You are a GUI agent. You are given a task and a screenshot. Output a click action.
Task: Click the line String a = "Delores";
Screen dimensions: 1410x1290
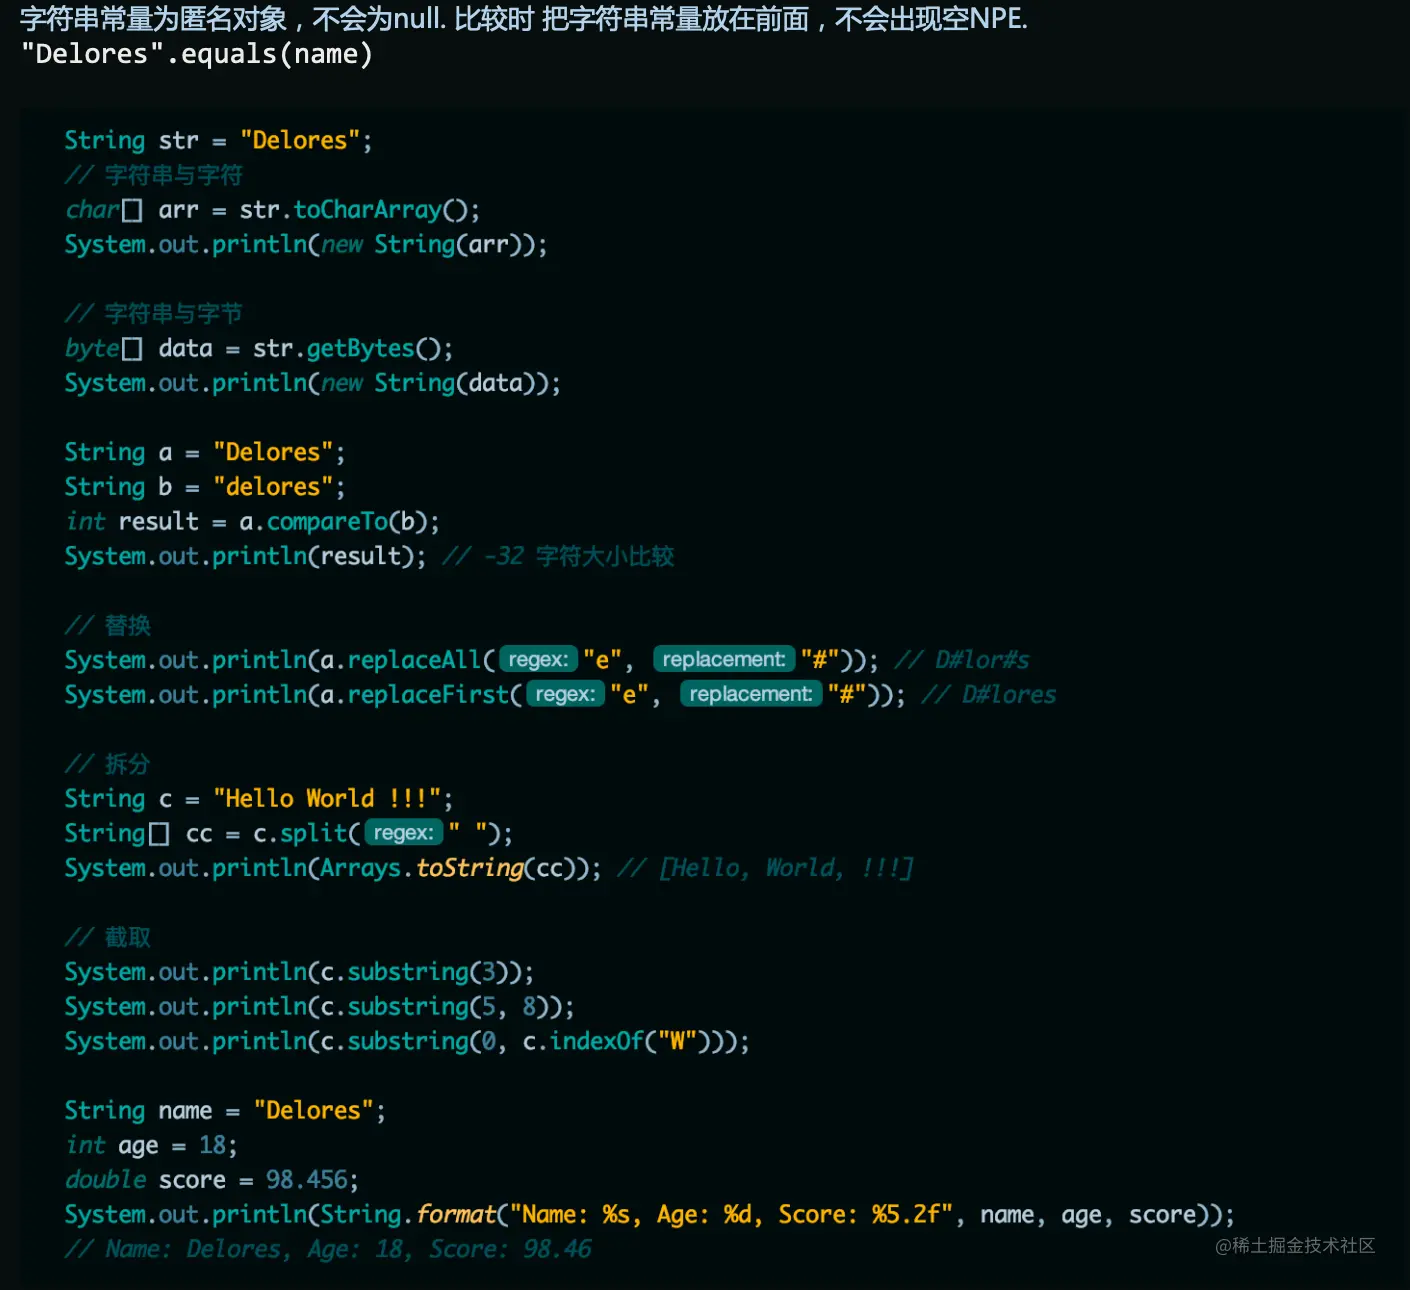(205, 452)
